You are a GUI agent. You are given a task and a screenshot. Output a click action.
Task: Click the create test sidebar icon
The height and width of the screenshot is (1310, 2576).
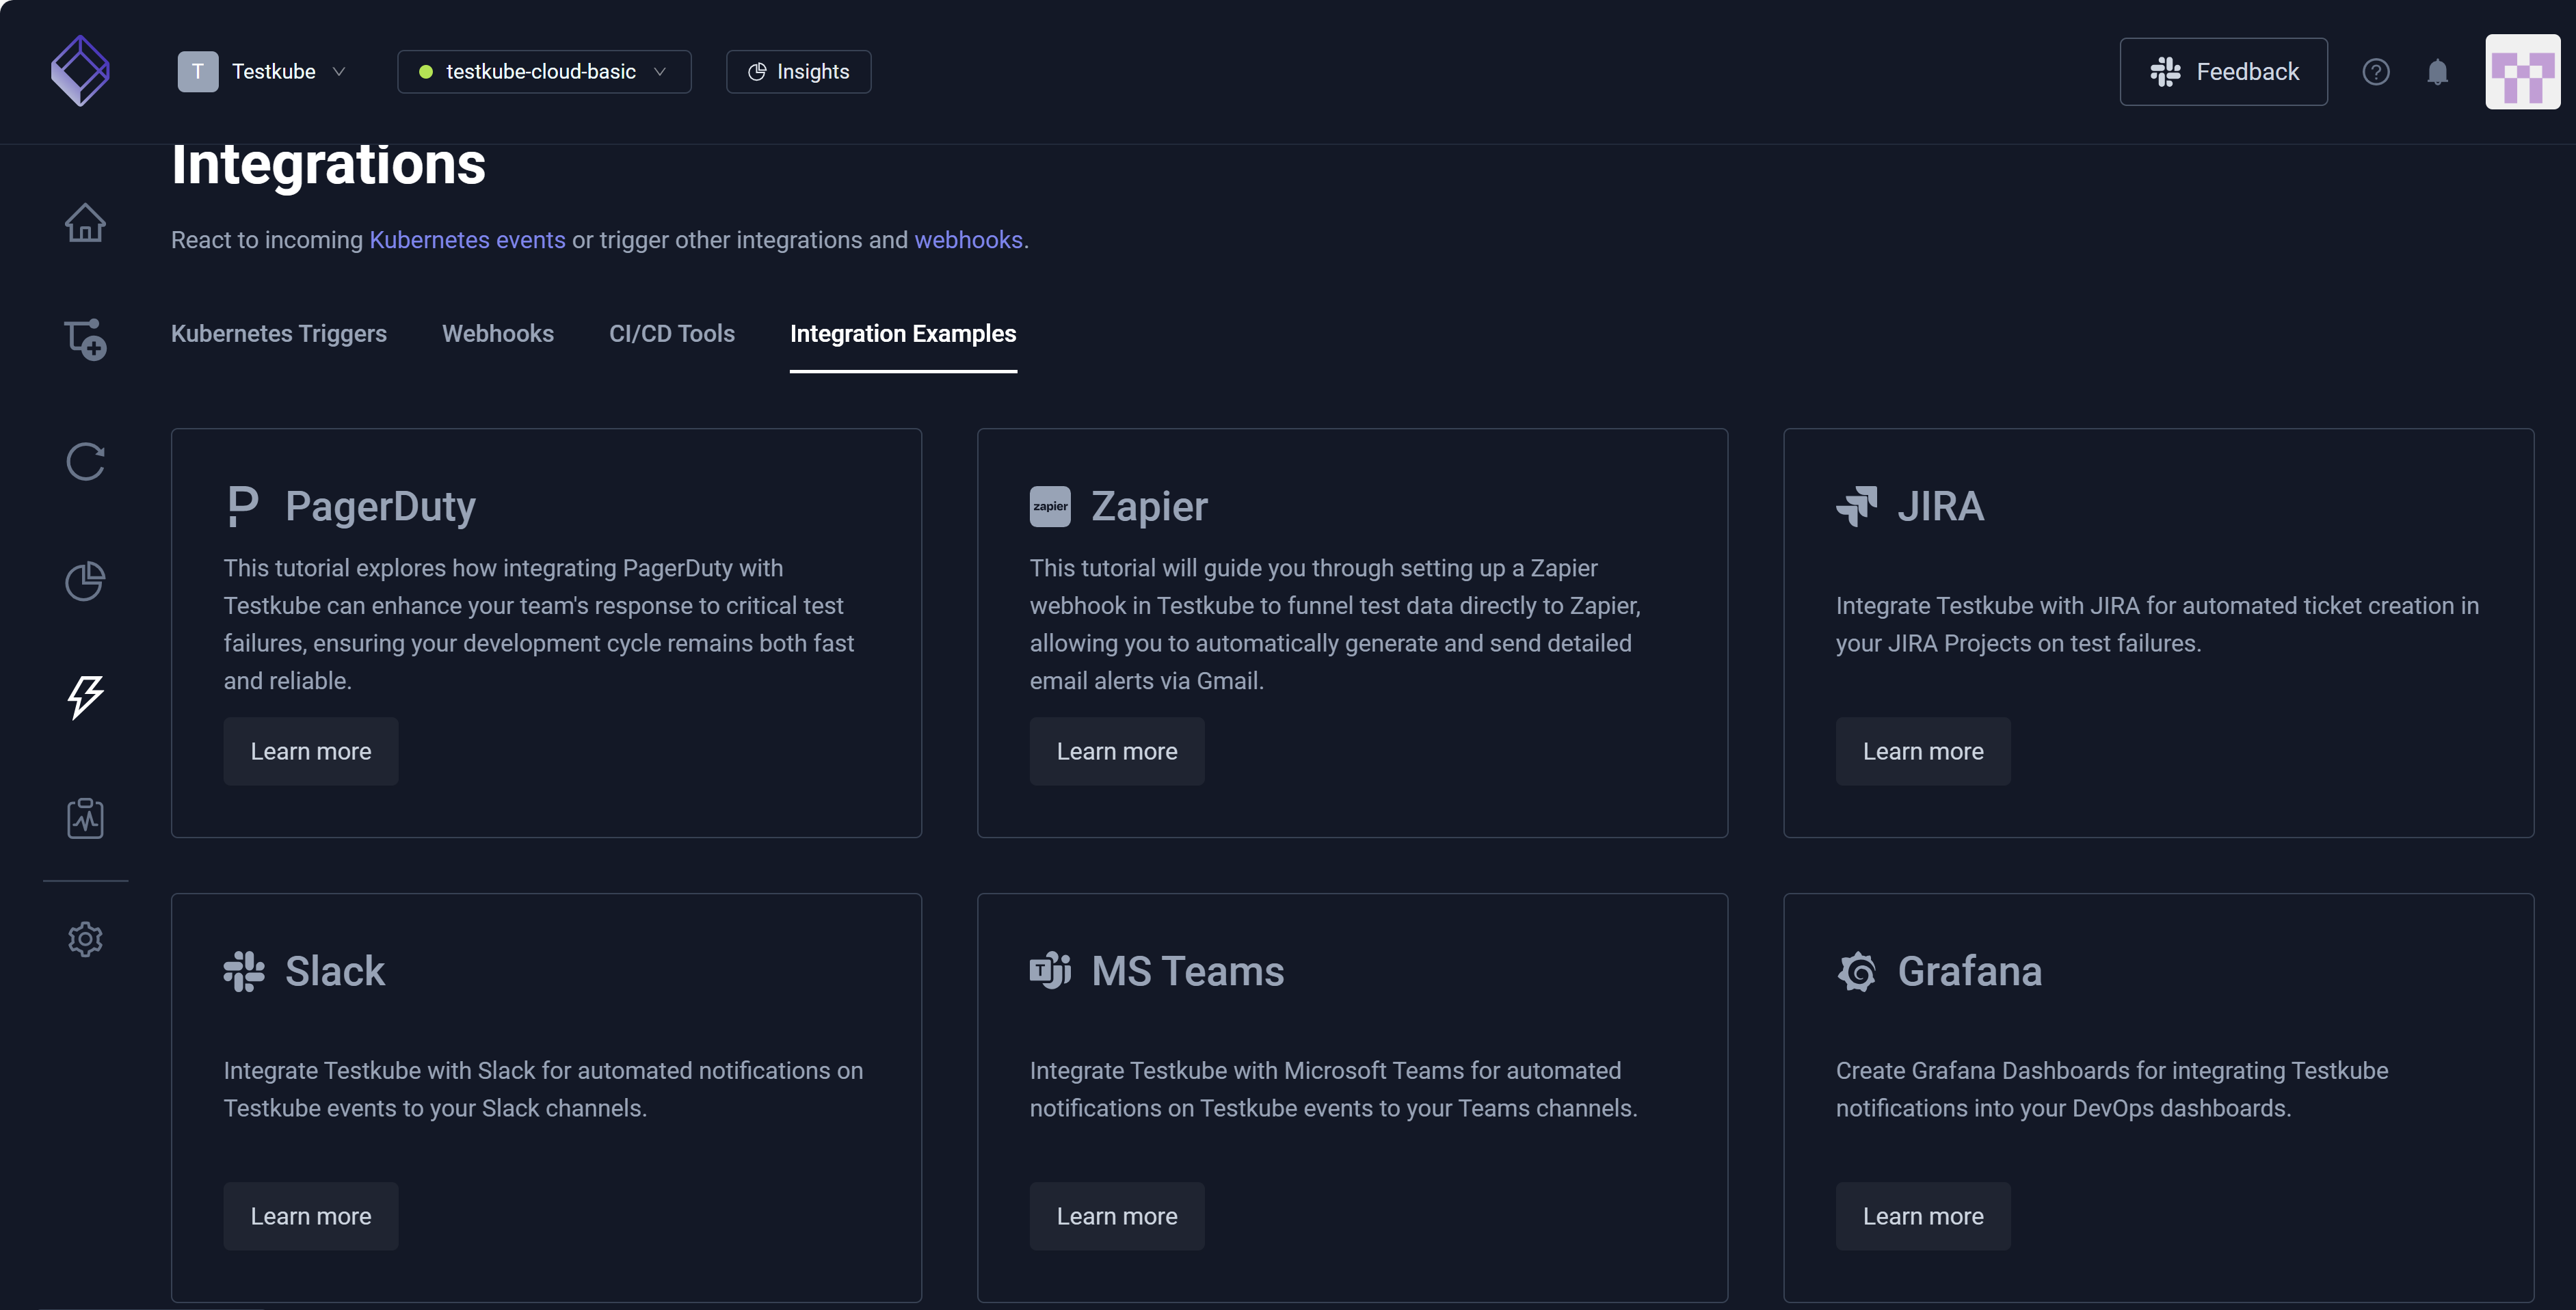(85, 340)
